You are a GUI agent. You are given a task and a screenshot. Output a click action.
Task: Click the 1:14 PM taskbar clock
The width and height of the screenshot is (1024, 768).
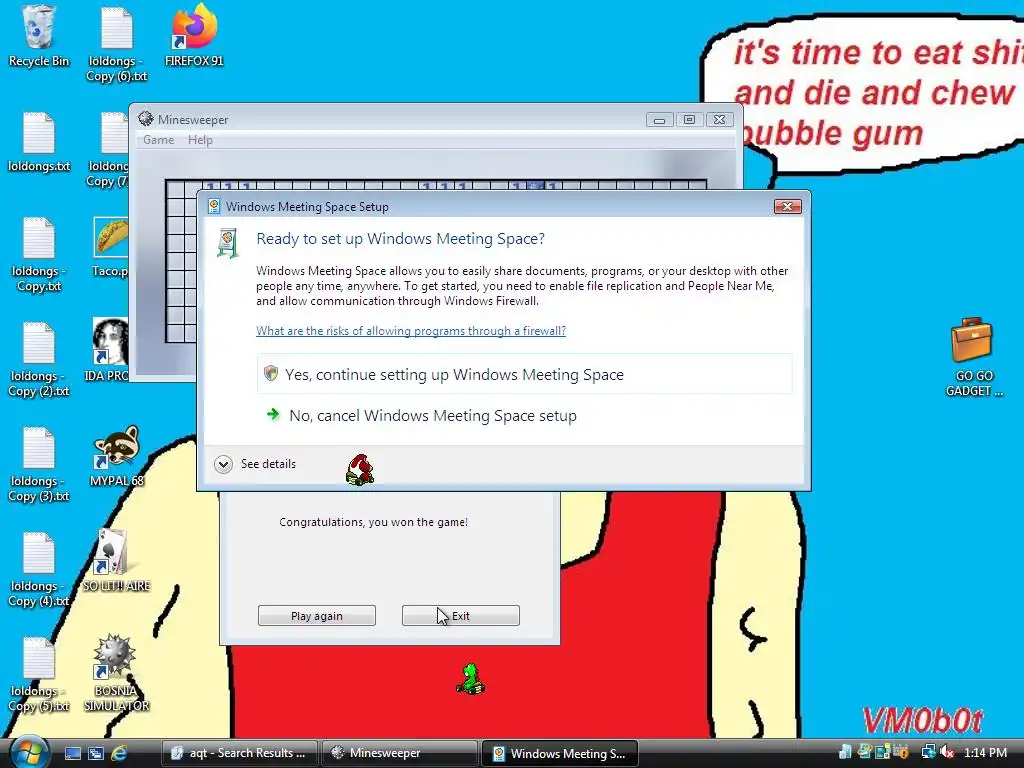(x=985, y=753)
